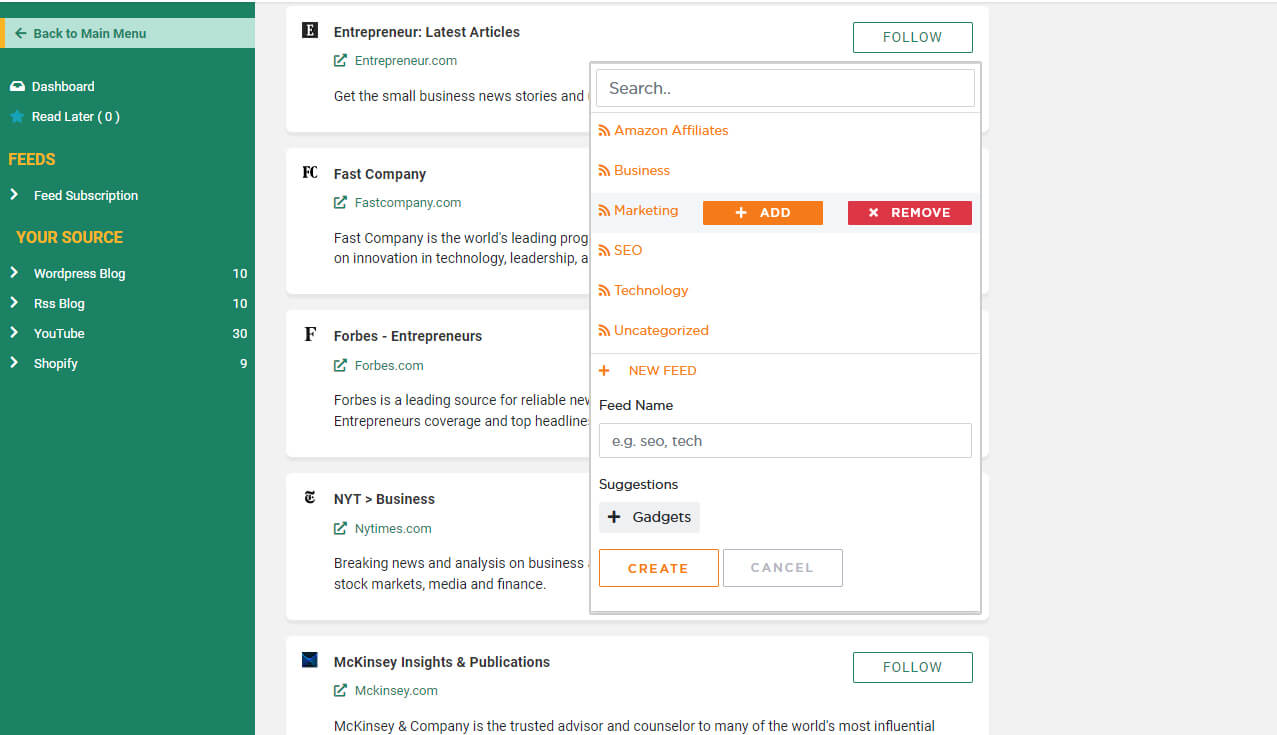
Task: Click the McKinsey logo icon
Action: pos(310,660)
